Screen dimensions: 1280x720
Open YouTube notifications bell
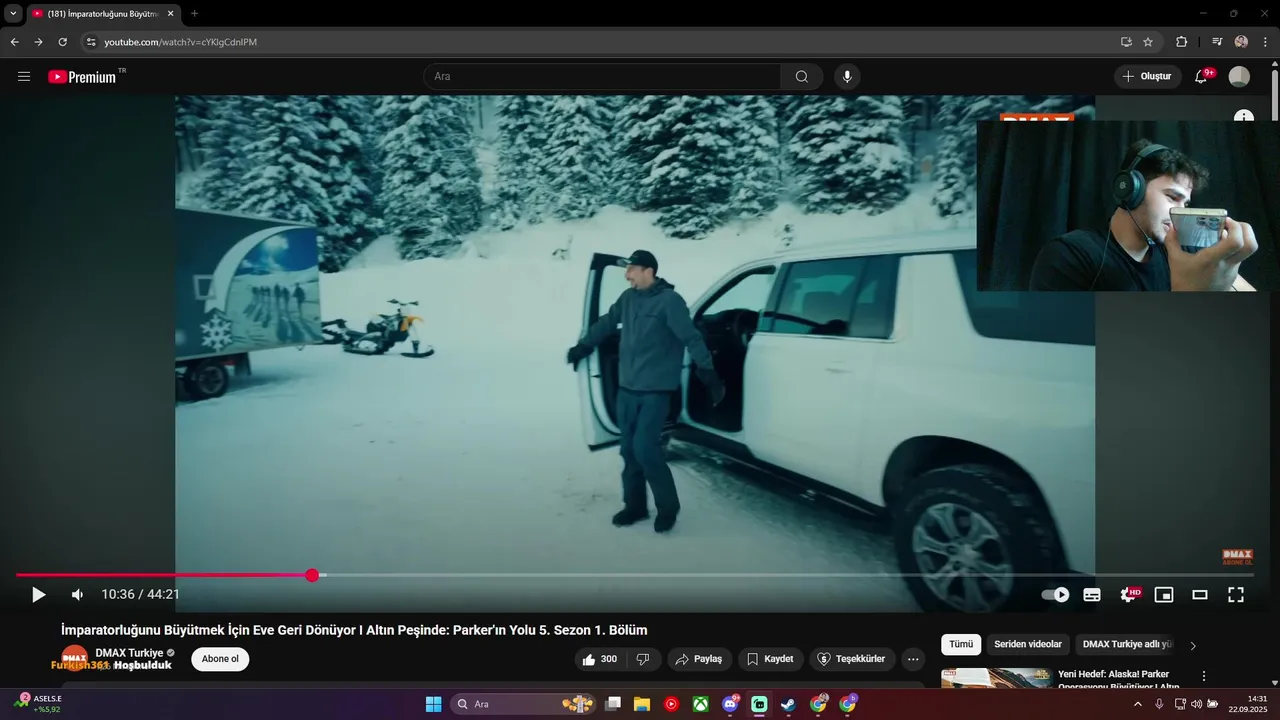pyautogui.click(x=1202, y=77)
